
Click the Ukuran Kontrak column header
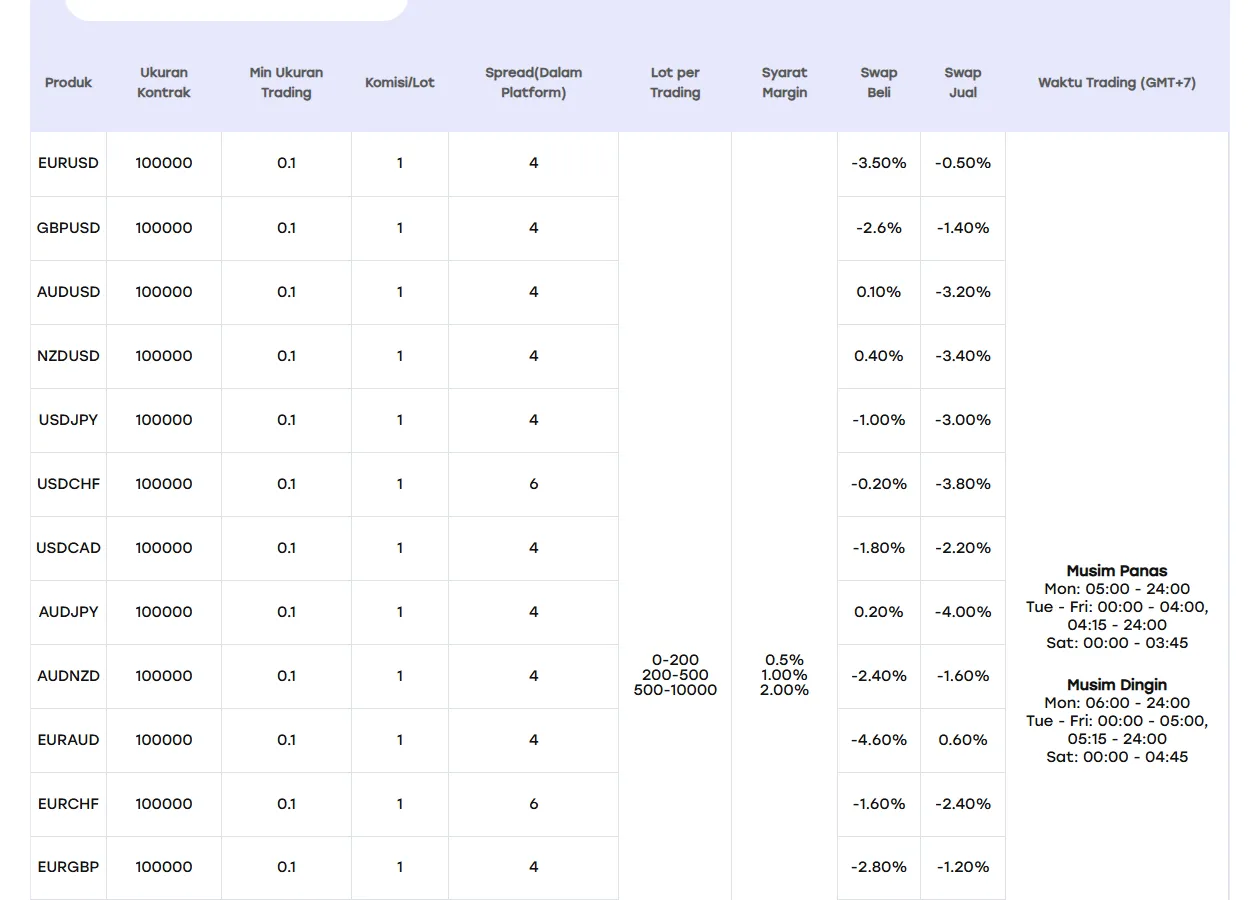[x=164, y=82]
